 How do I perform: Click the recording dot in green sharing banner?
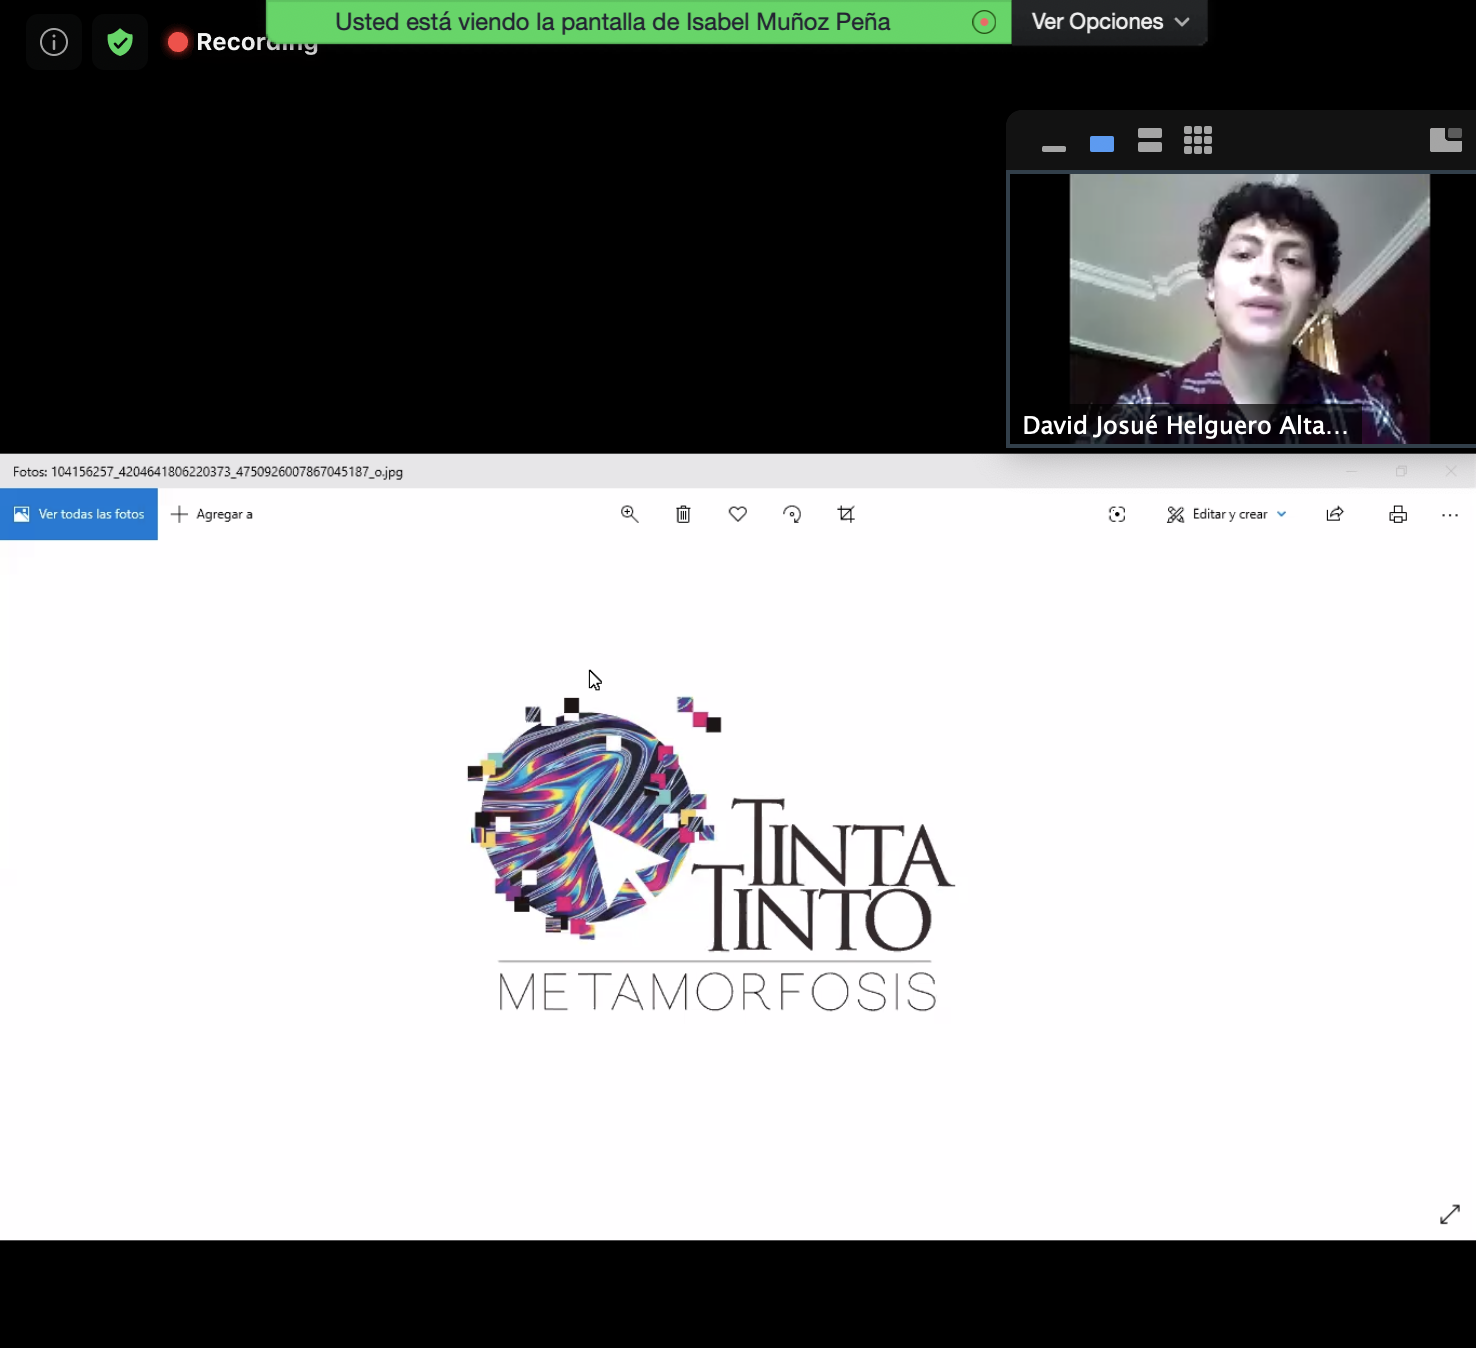[984, 22]
